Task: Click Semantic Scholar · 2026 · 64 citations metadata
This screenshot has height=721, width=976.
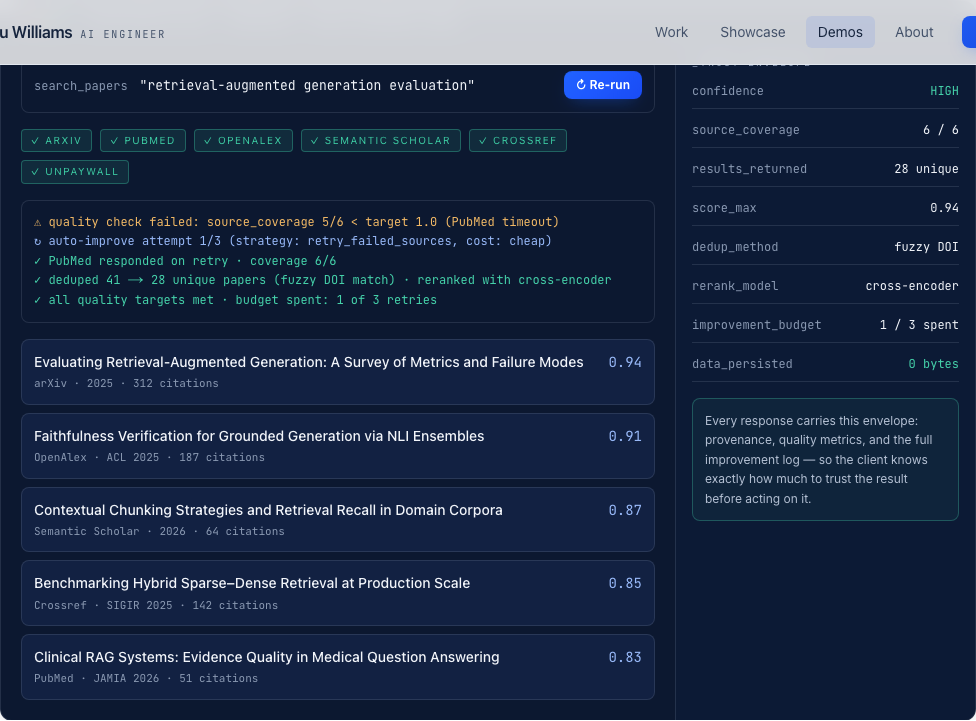Action: coord(159,532)
